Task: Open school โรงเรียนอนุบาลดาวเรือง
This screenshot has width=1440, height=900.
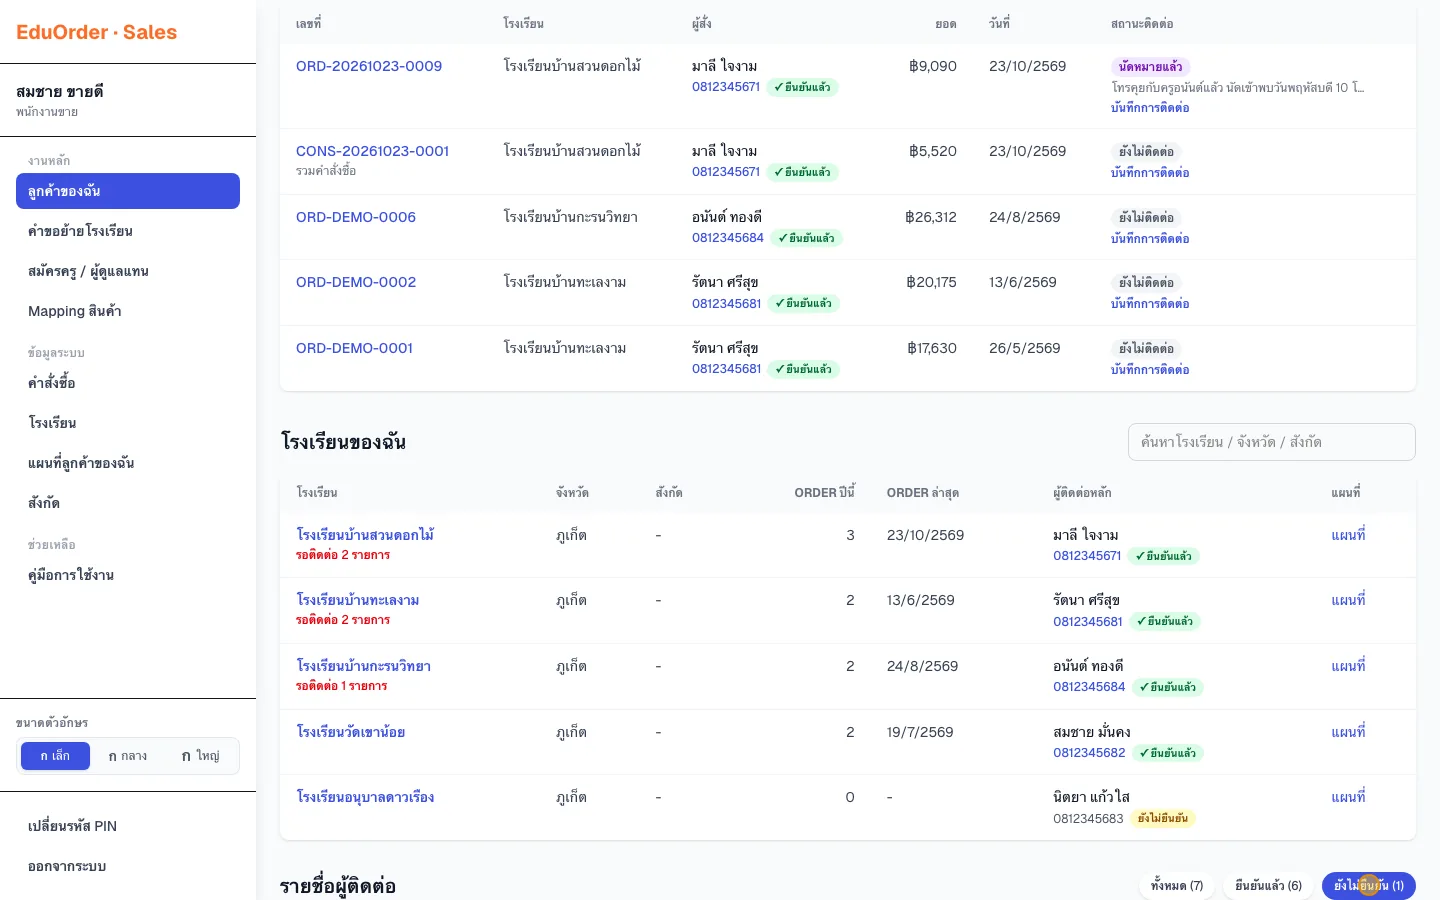Action: (365, 797)
